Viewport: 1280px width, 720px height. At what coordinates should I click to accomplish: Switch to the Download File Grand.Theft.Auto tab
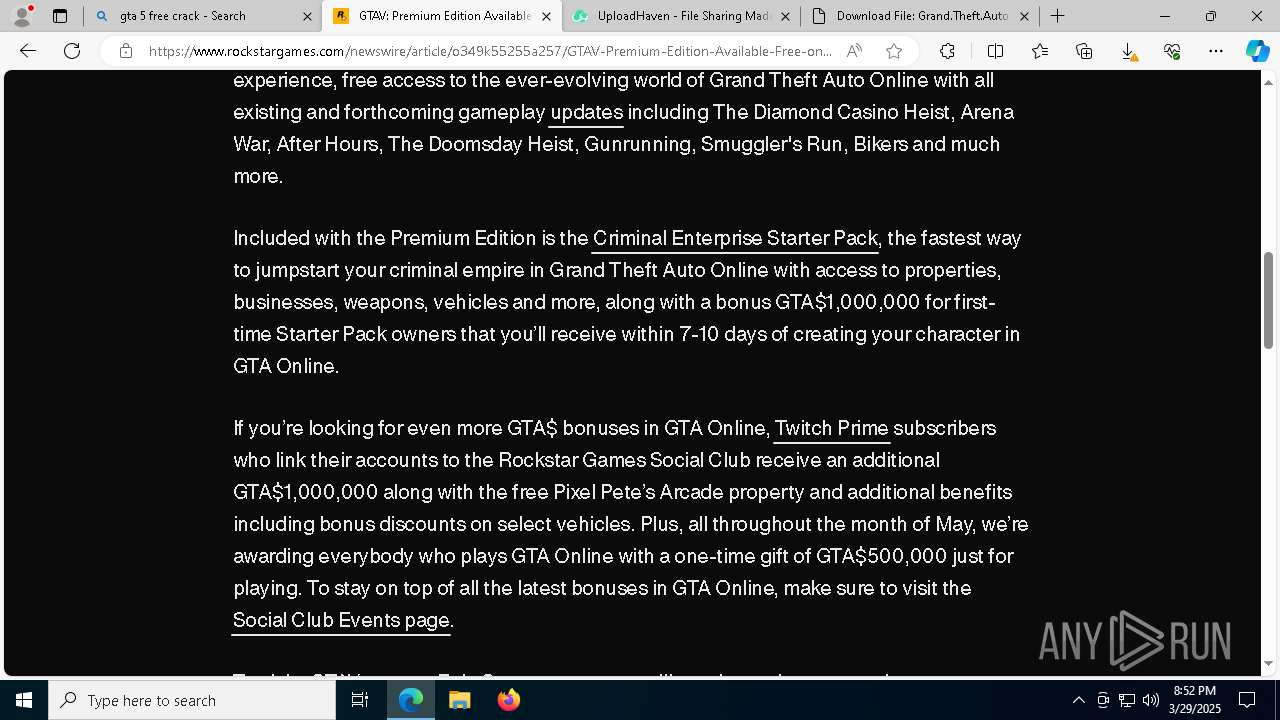coord(920,16)
